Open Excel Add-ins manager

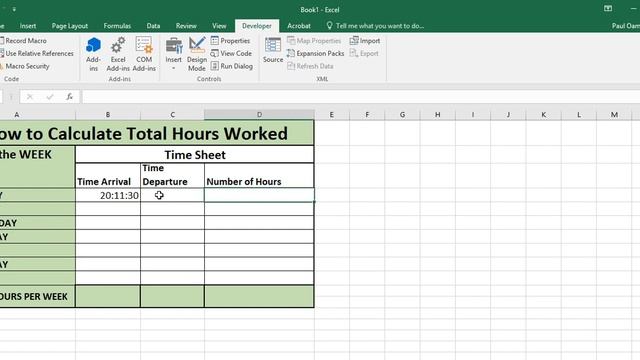118,54
